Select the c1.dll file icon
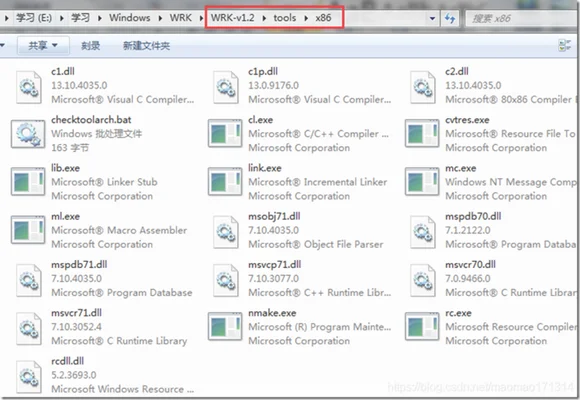 point(28,87)
